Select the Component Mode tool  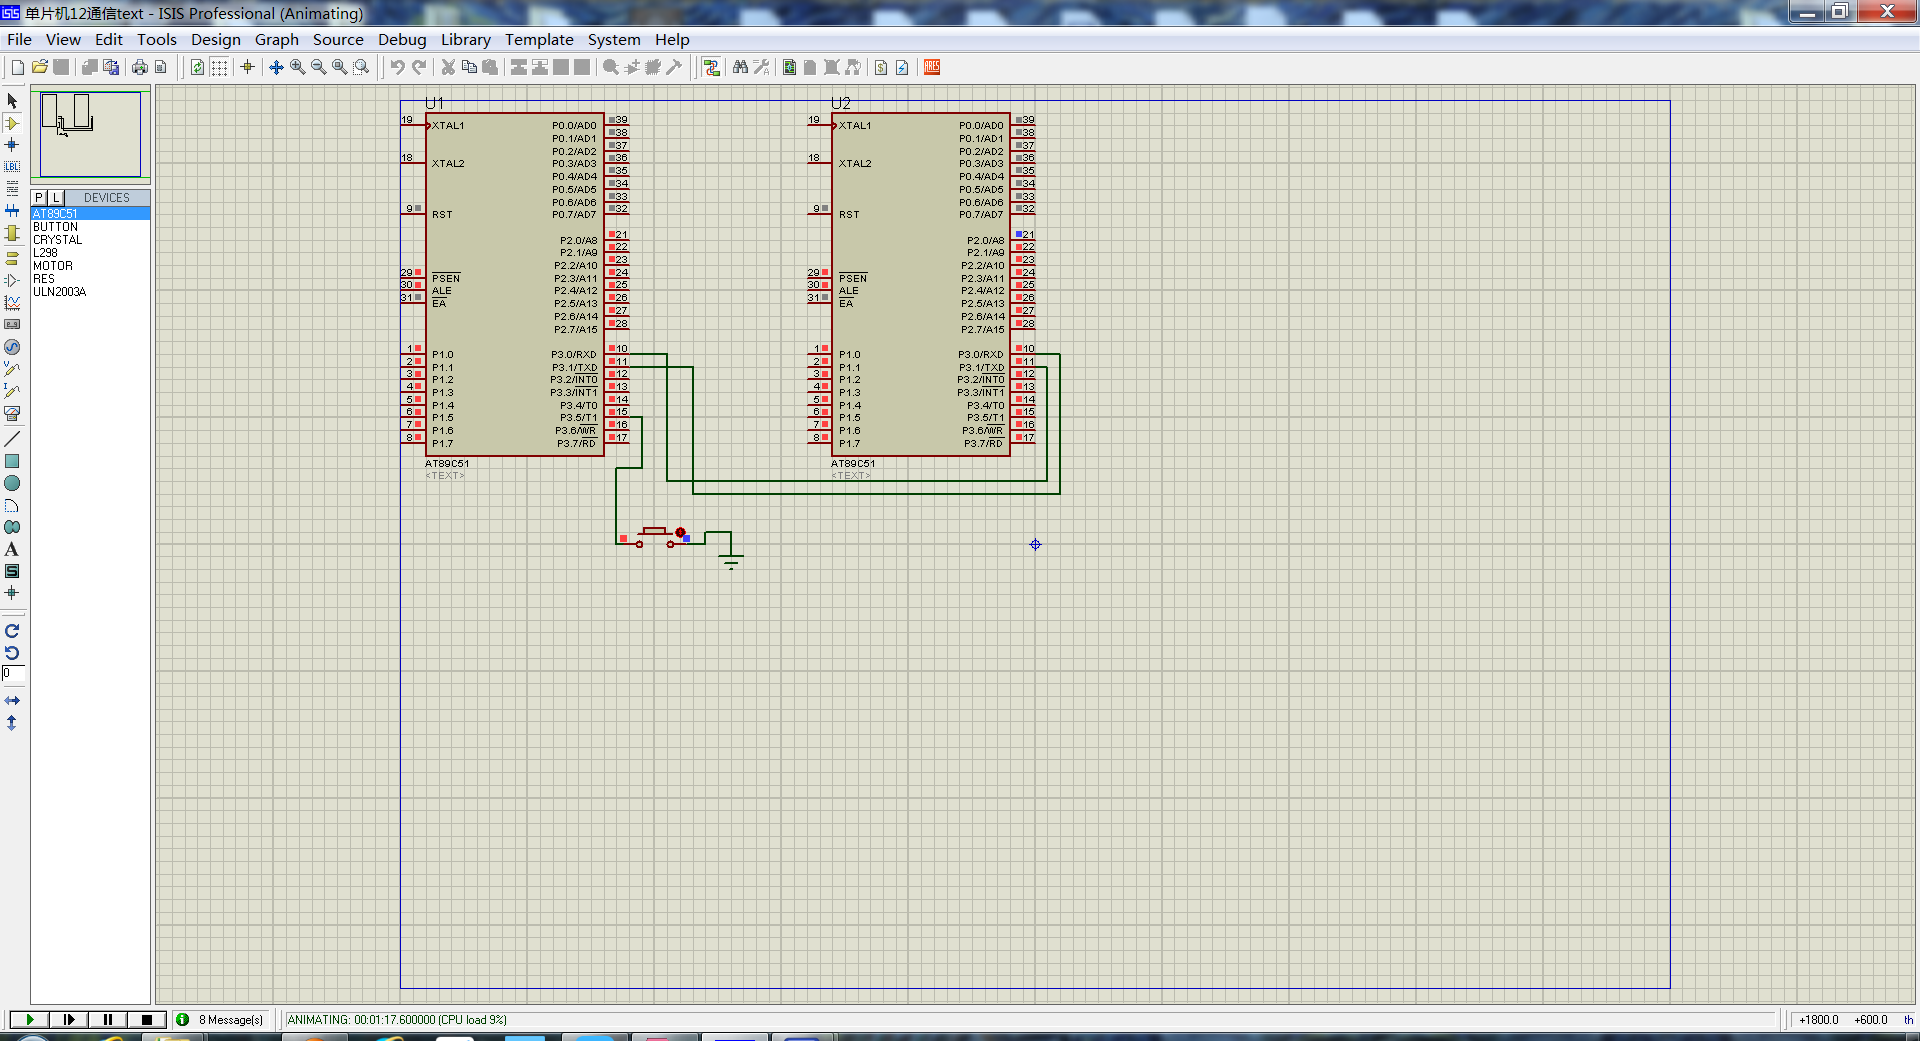pos(12,123)
